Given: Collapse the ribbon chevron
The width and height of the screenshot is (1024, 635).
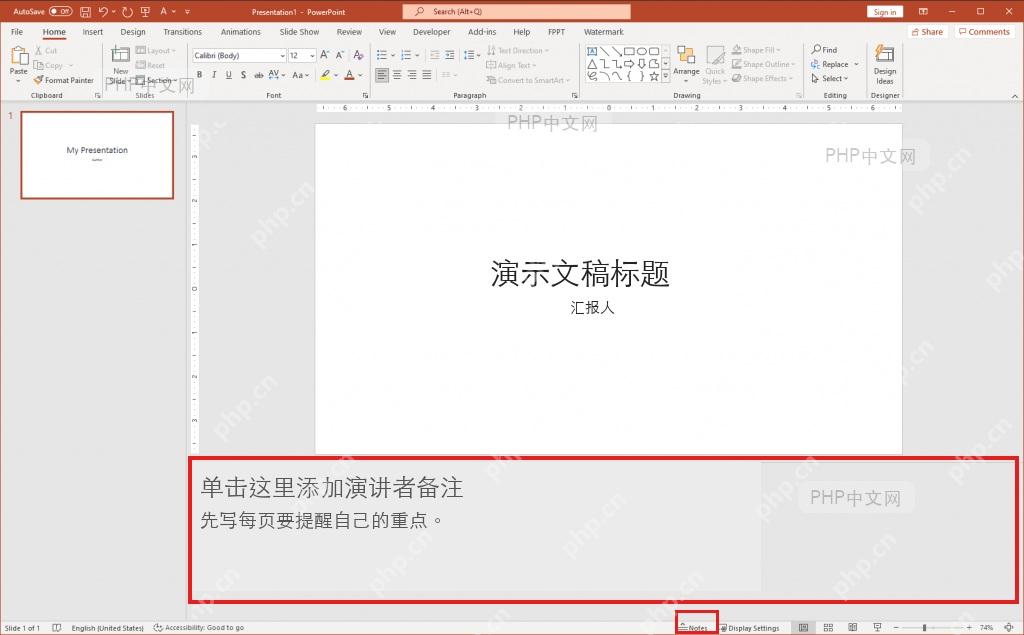Looking at the screenshot, I should pos(1015,96).
